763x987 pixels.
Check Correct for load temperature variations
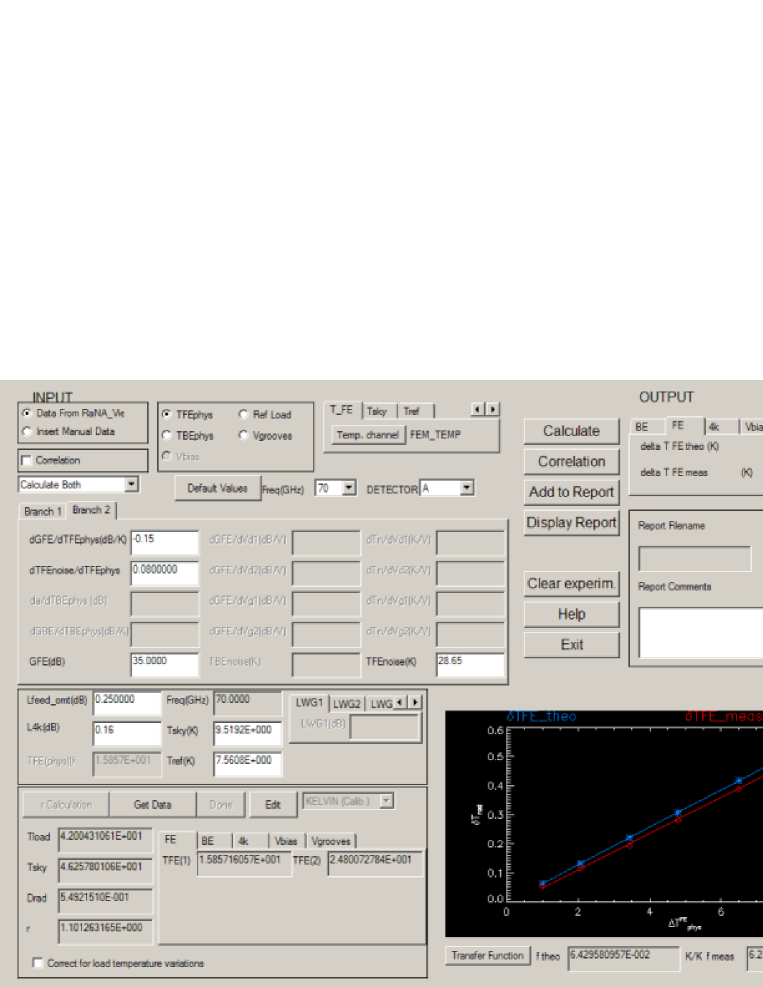click(x=38, y=963)
